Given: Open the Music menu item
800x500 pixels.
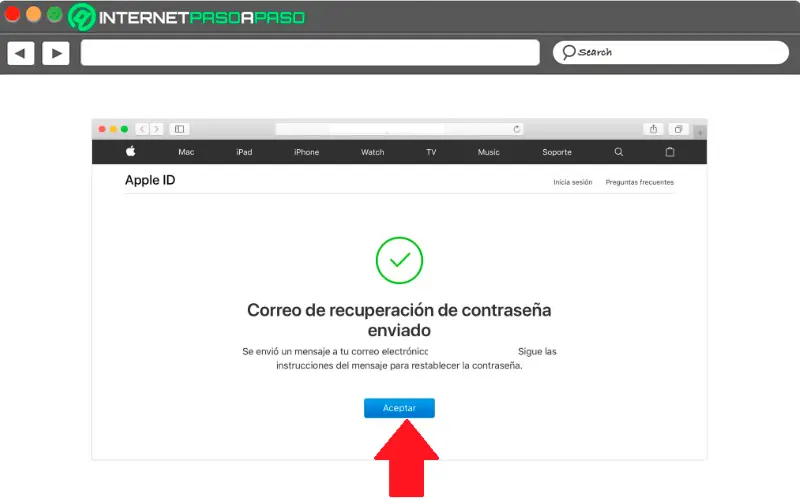Looking at the screenshot, I should 488,152.
